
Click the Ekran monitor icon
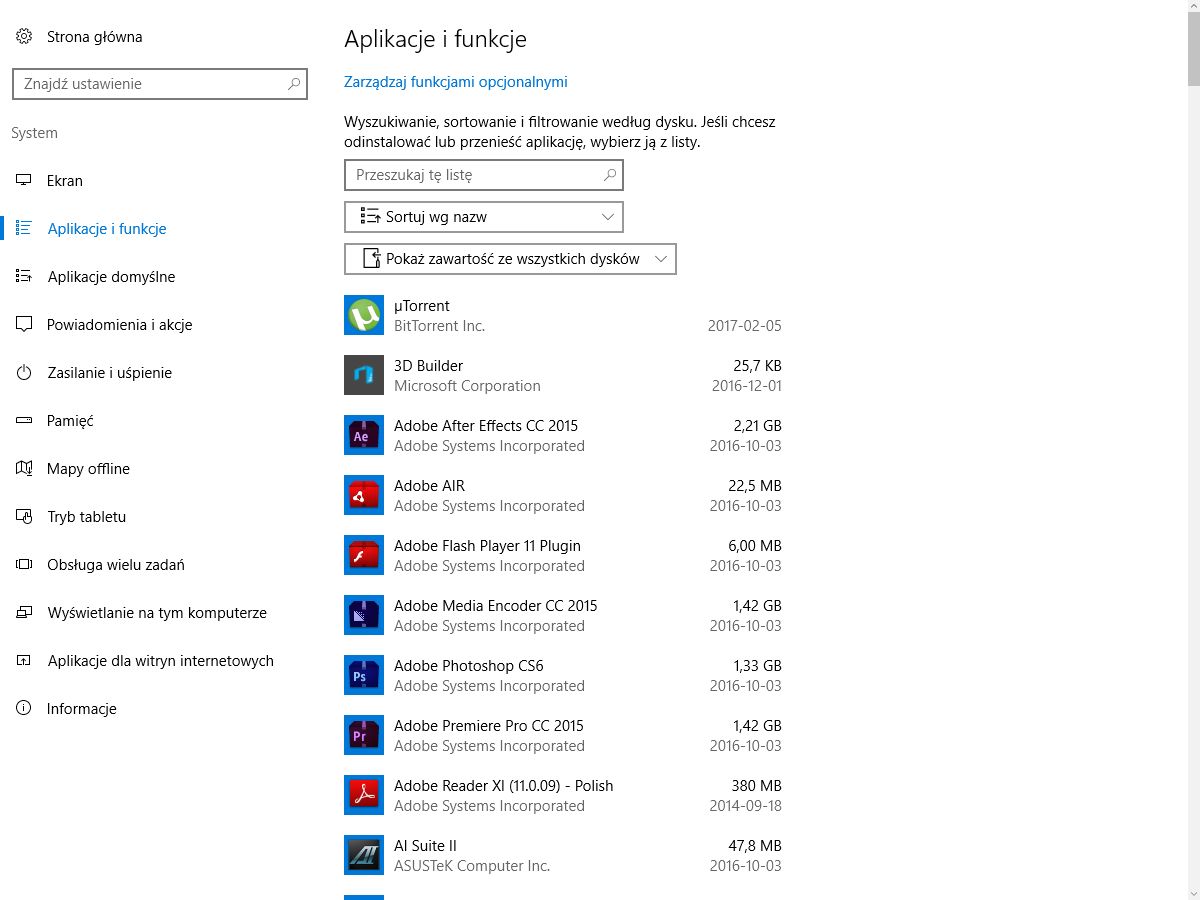pos(24,181)
